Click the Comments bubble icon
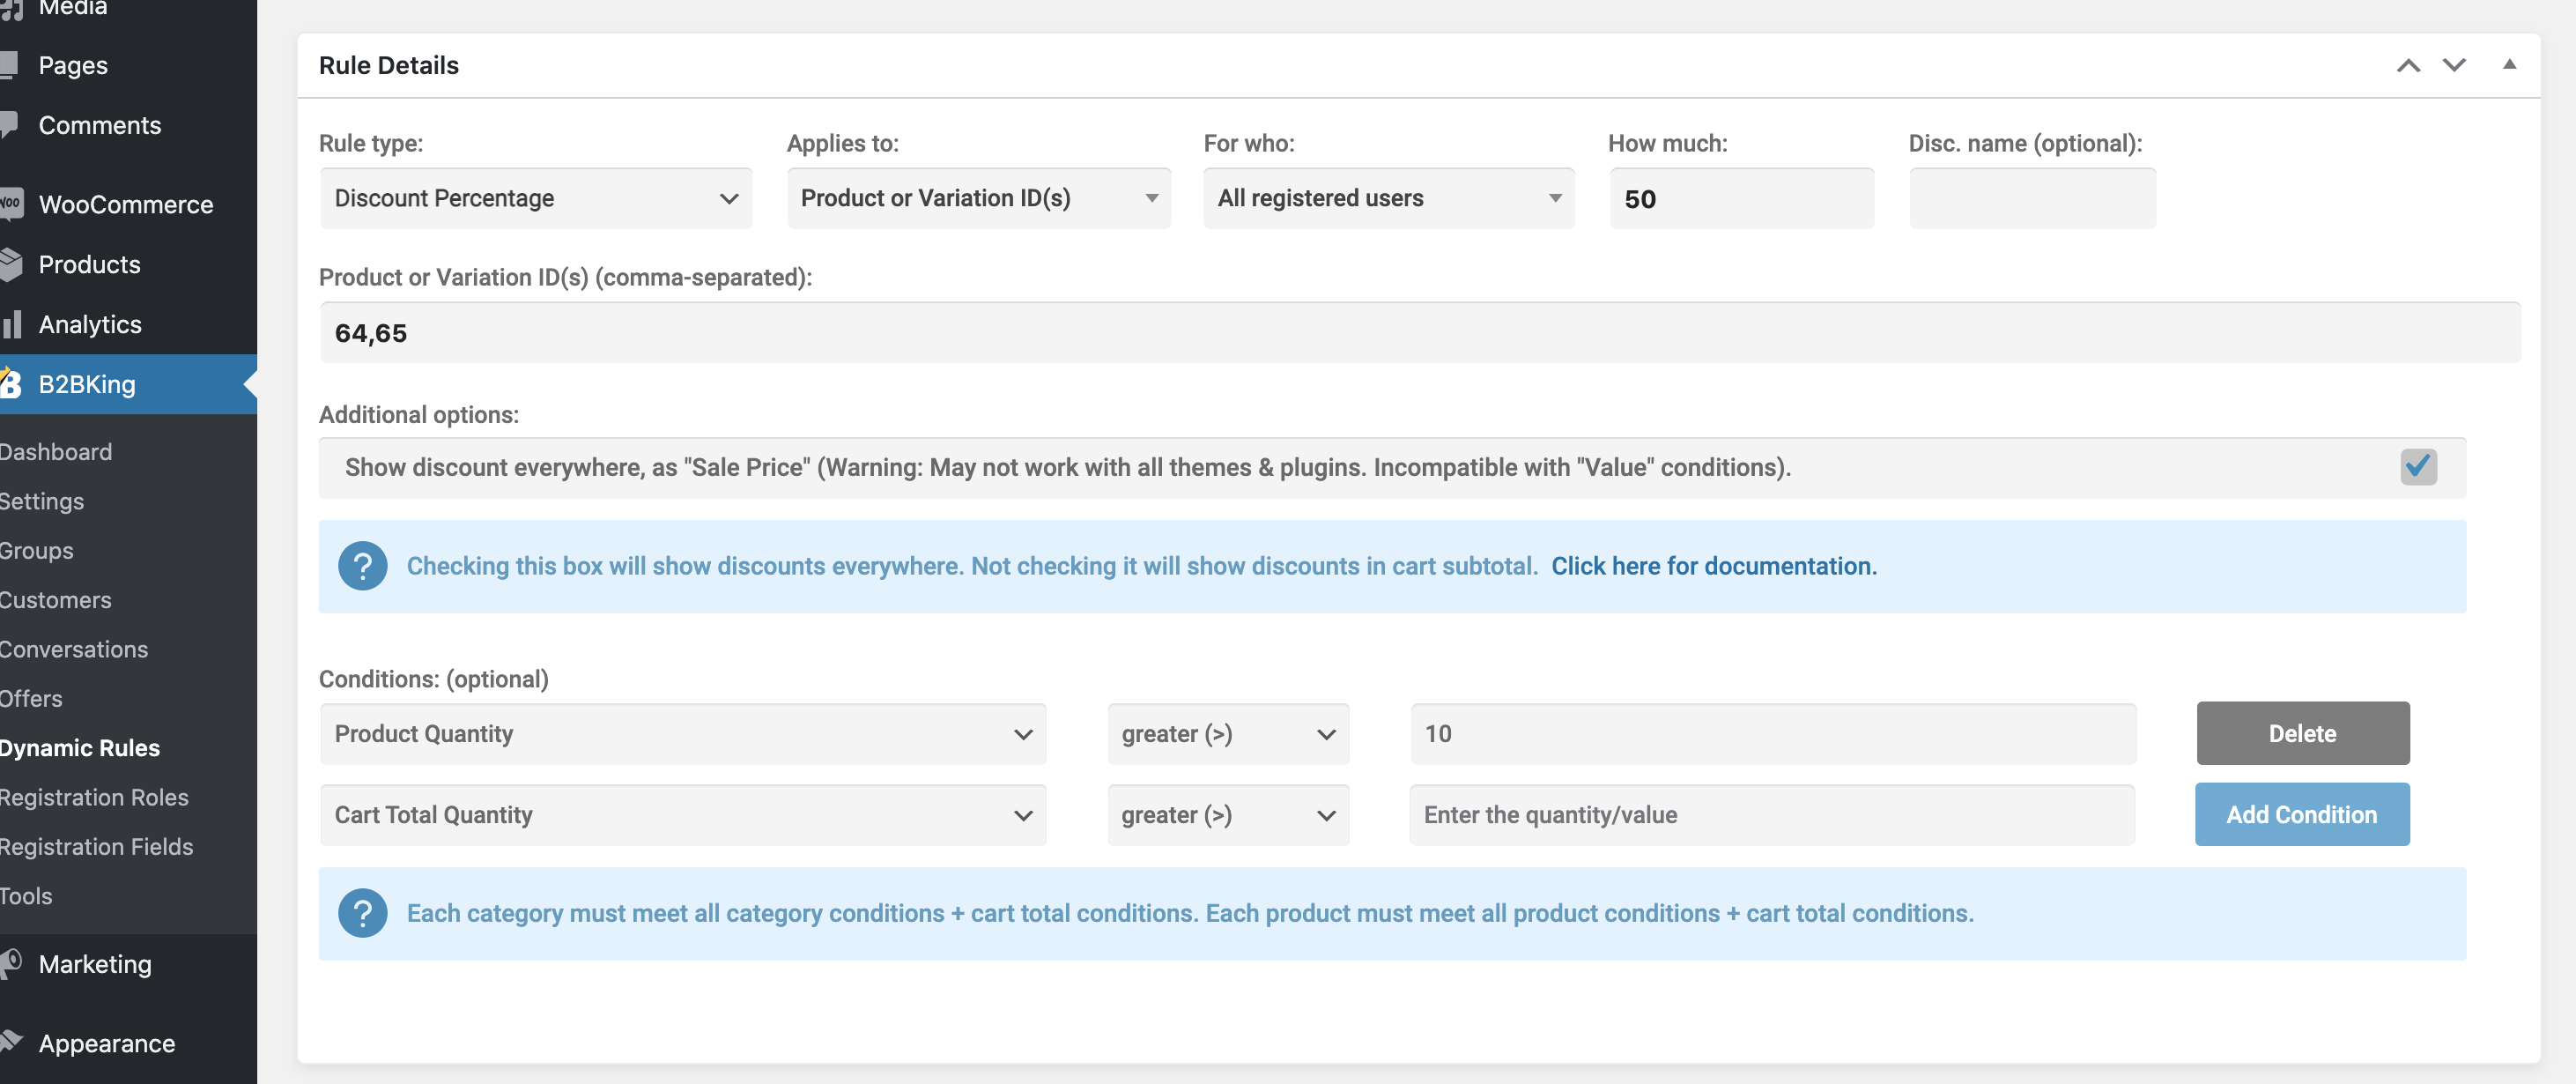Image resolution: width=2576 pixels, height=1084 pixels. pyautogui.click(x=9, y=125)
